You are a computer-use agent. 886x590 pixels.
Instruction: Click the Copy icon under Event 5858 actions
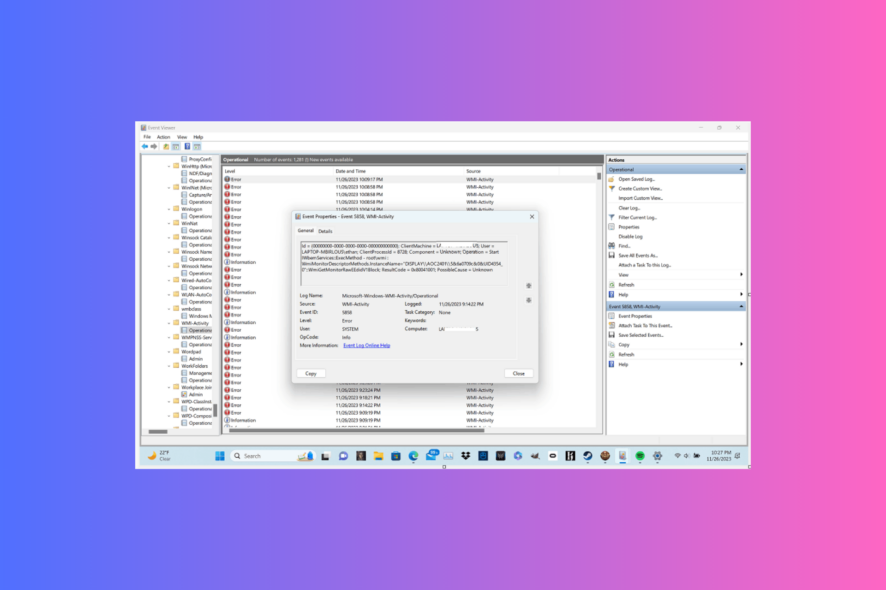pos(612,344)
